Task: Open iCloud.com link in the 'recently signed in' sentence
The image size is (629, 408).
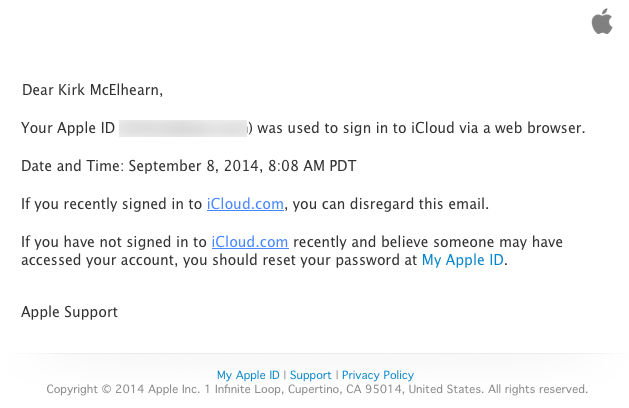Action: pyautogui.click(x=246, y=204)
